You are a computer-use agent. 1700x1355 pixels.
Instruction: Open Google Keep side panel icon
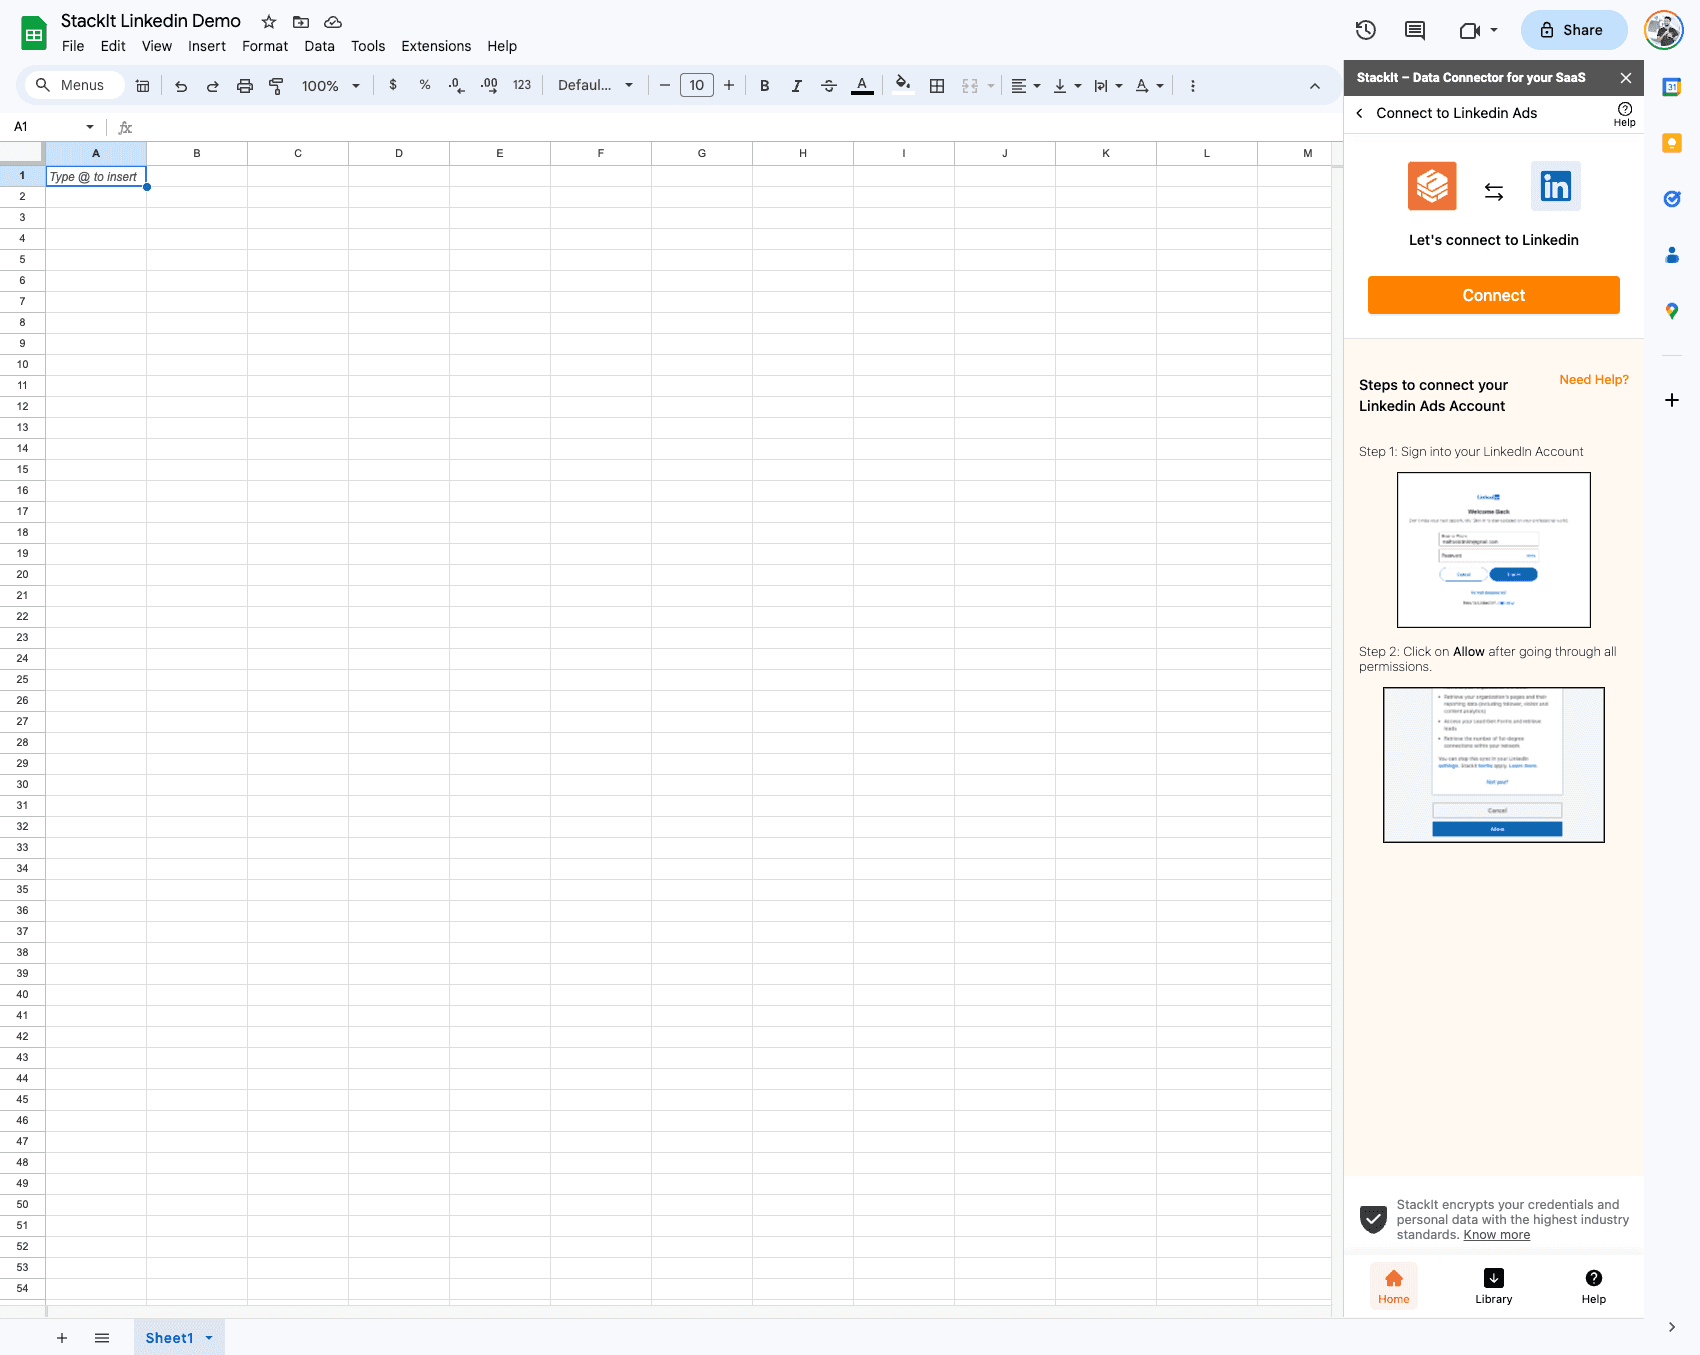(x=1672, y=143)
